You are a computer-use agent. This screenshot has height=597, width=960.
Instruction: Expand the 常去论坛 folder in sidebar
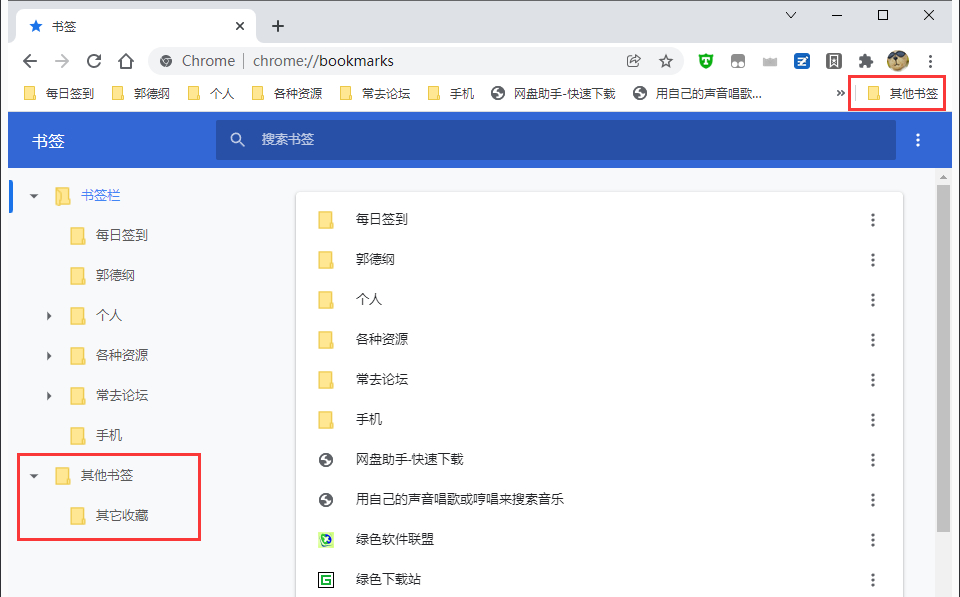pyautogui.click(x=49, y=396)
